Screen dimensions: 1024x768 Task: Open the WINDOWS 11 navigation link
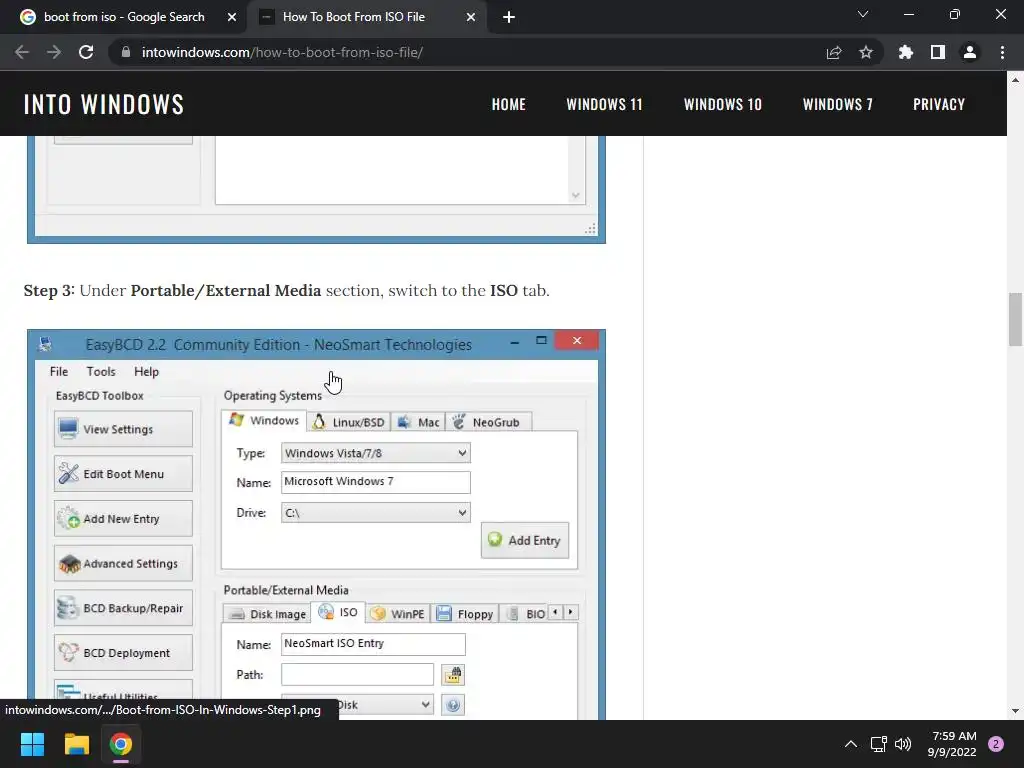point(604,104)
